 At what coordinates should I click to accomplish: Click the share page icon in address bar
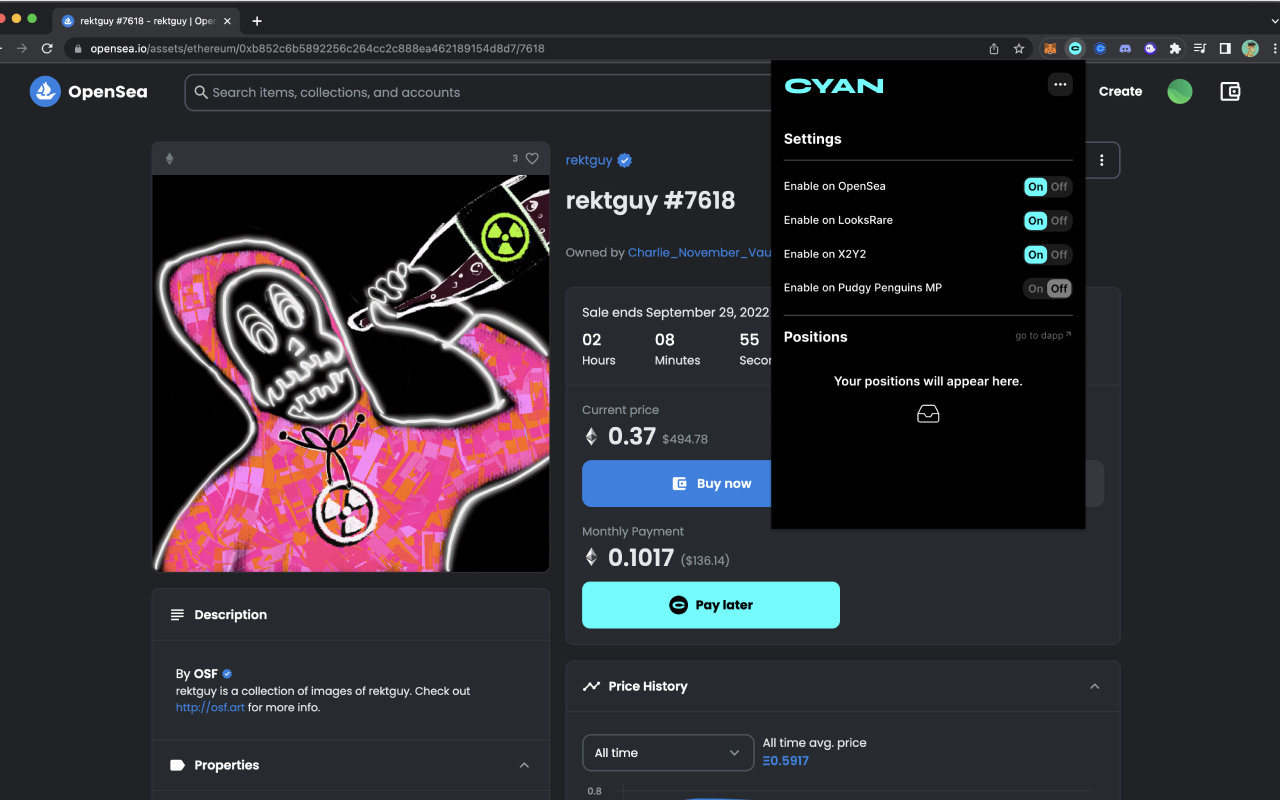point(994,48)
